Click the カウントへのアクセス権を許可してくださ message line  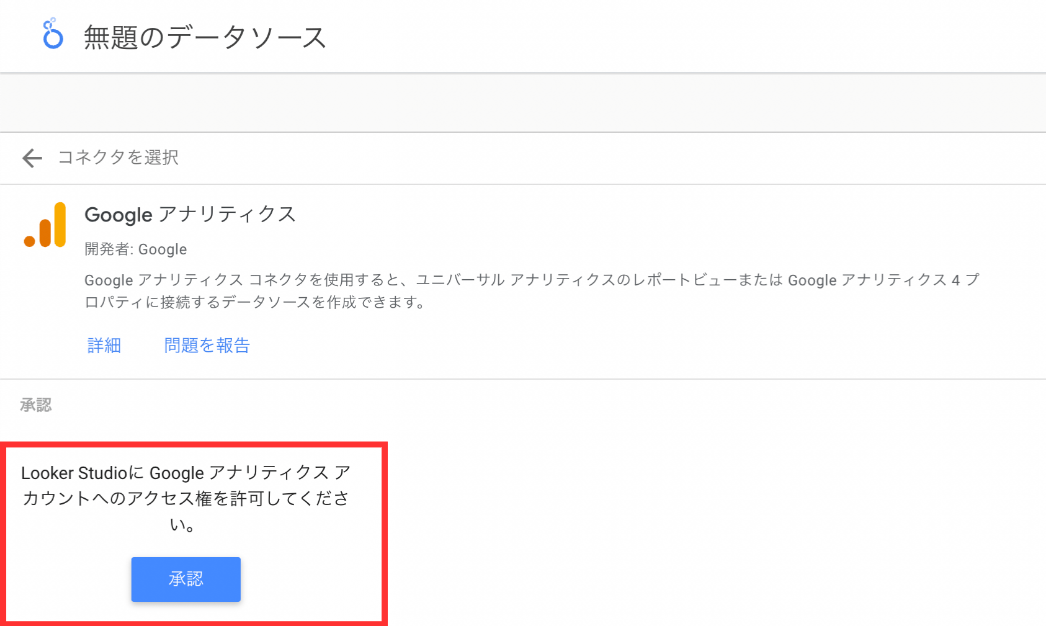(186, 499)
